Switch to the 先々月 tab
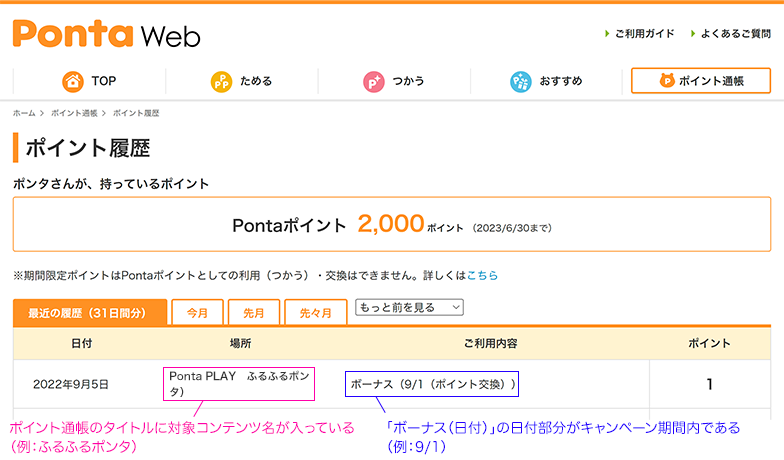The height and width of the screenshot is (460, 784). pos(316,313)
